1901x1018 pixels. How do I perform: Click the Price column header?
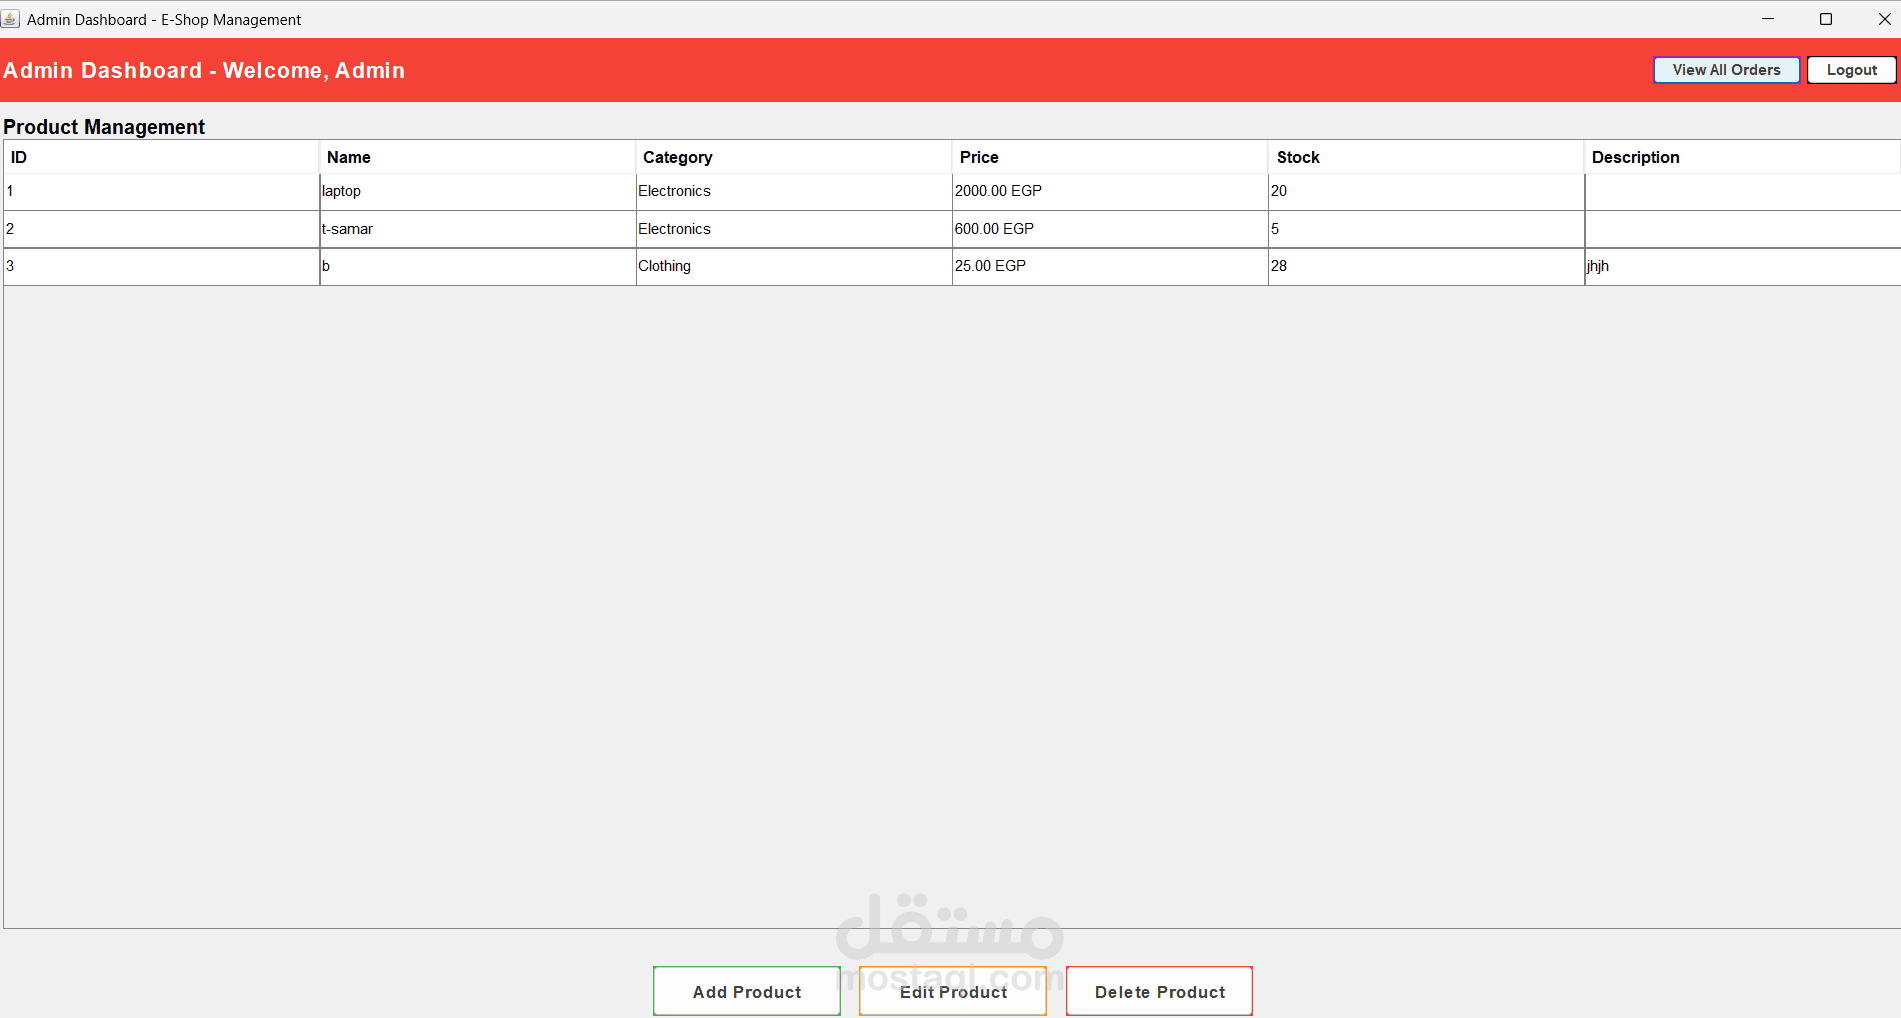pos(1108,157)
